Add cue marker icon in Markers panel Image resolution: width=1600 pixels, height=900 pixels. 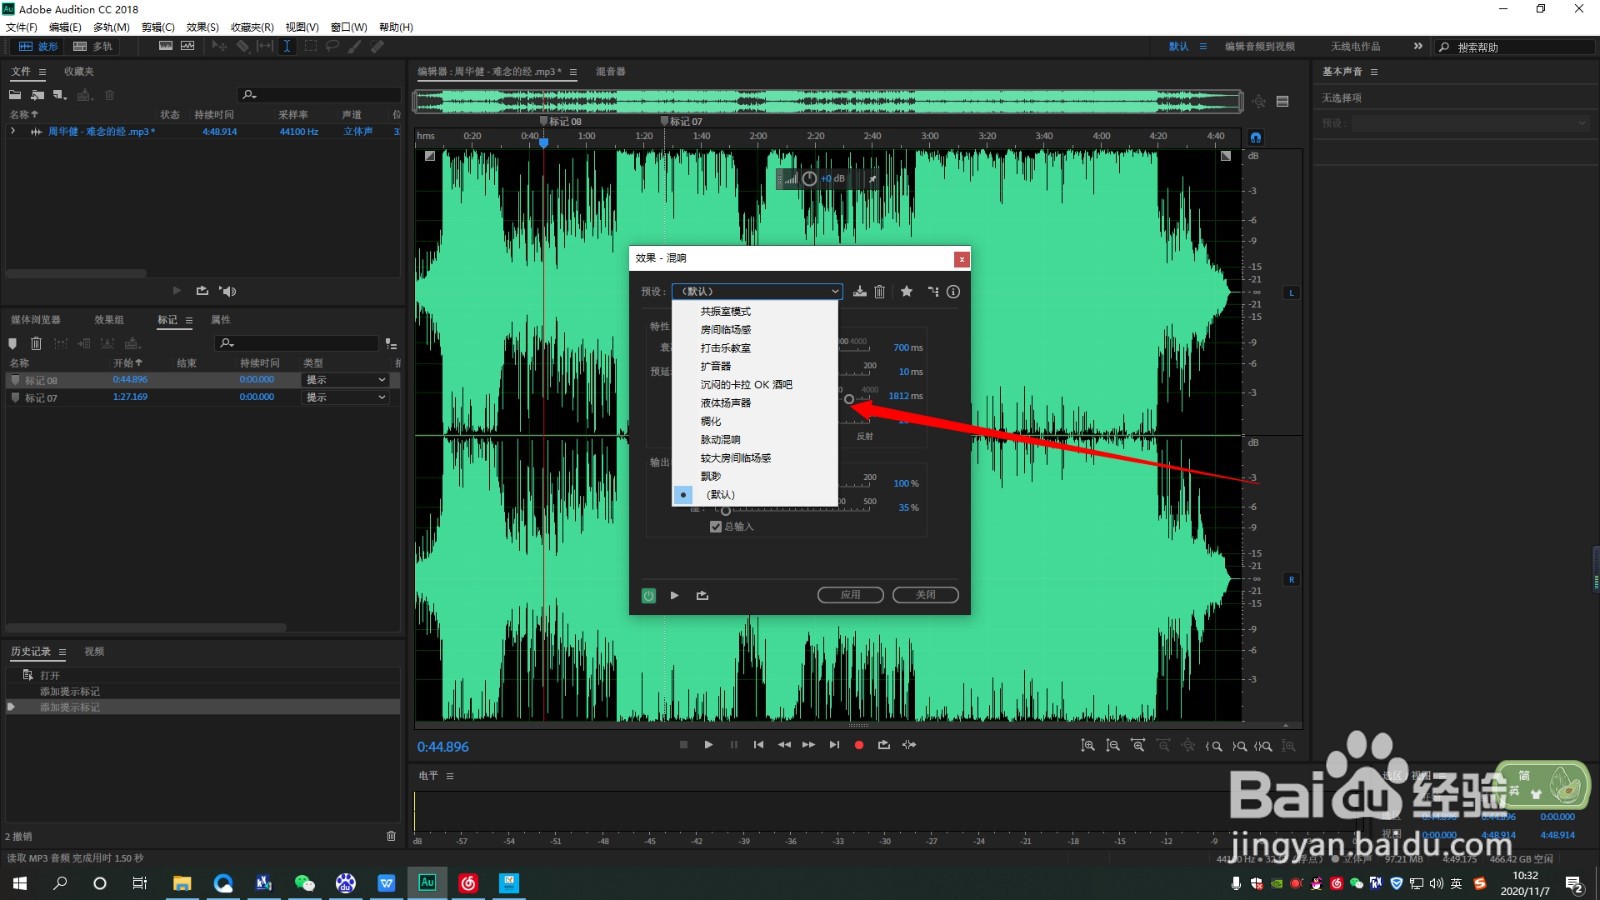coord(13,343)
